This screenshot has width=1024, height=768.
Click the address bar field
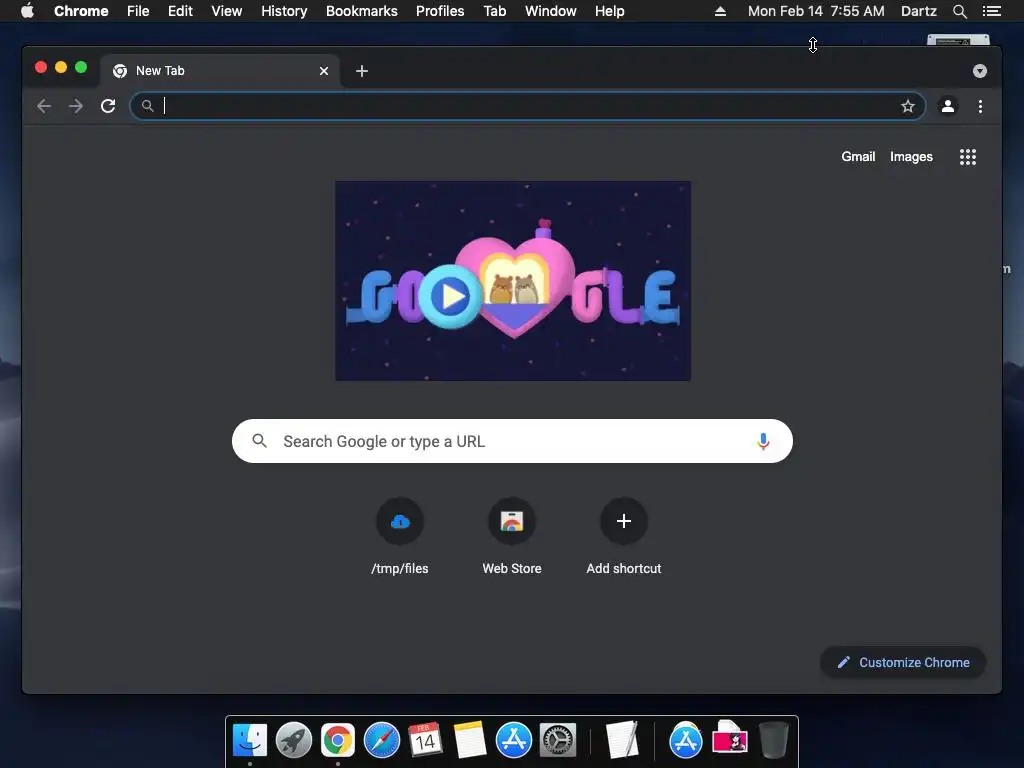click(x=528, y=106)
